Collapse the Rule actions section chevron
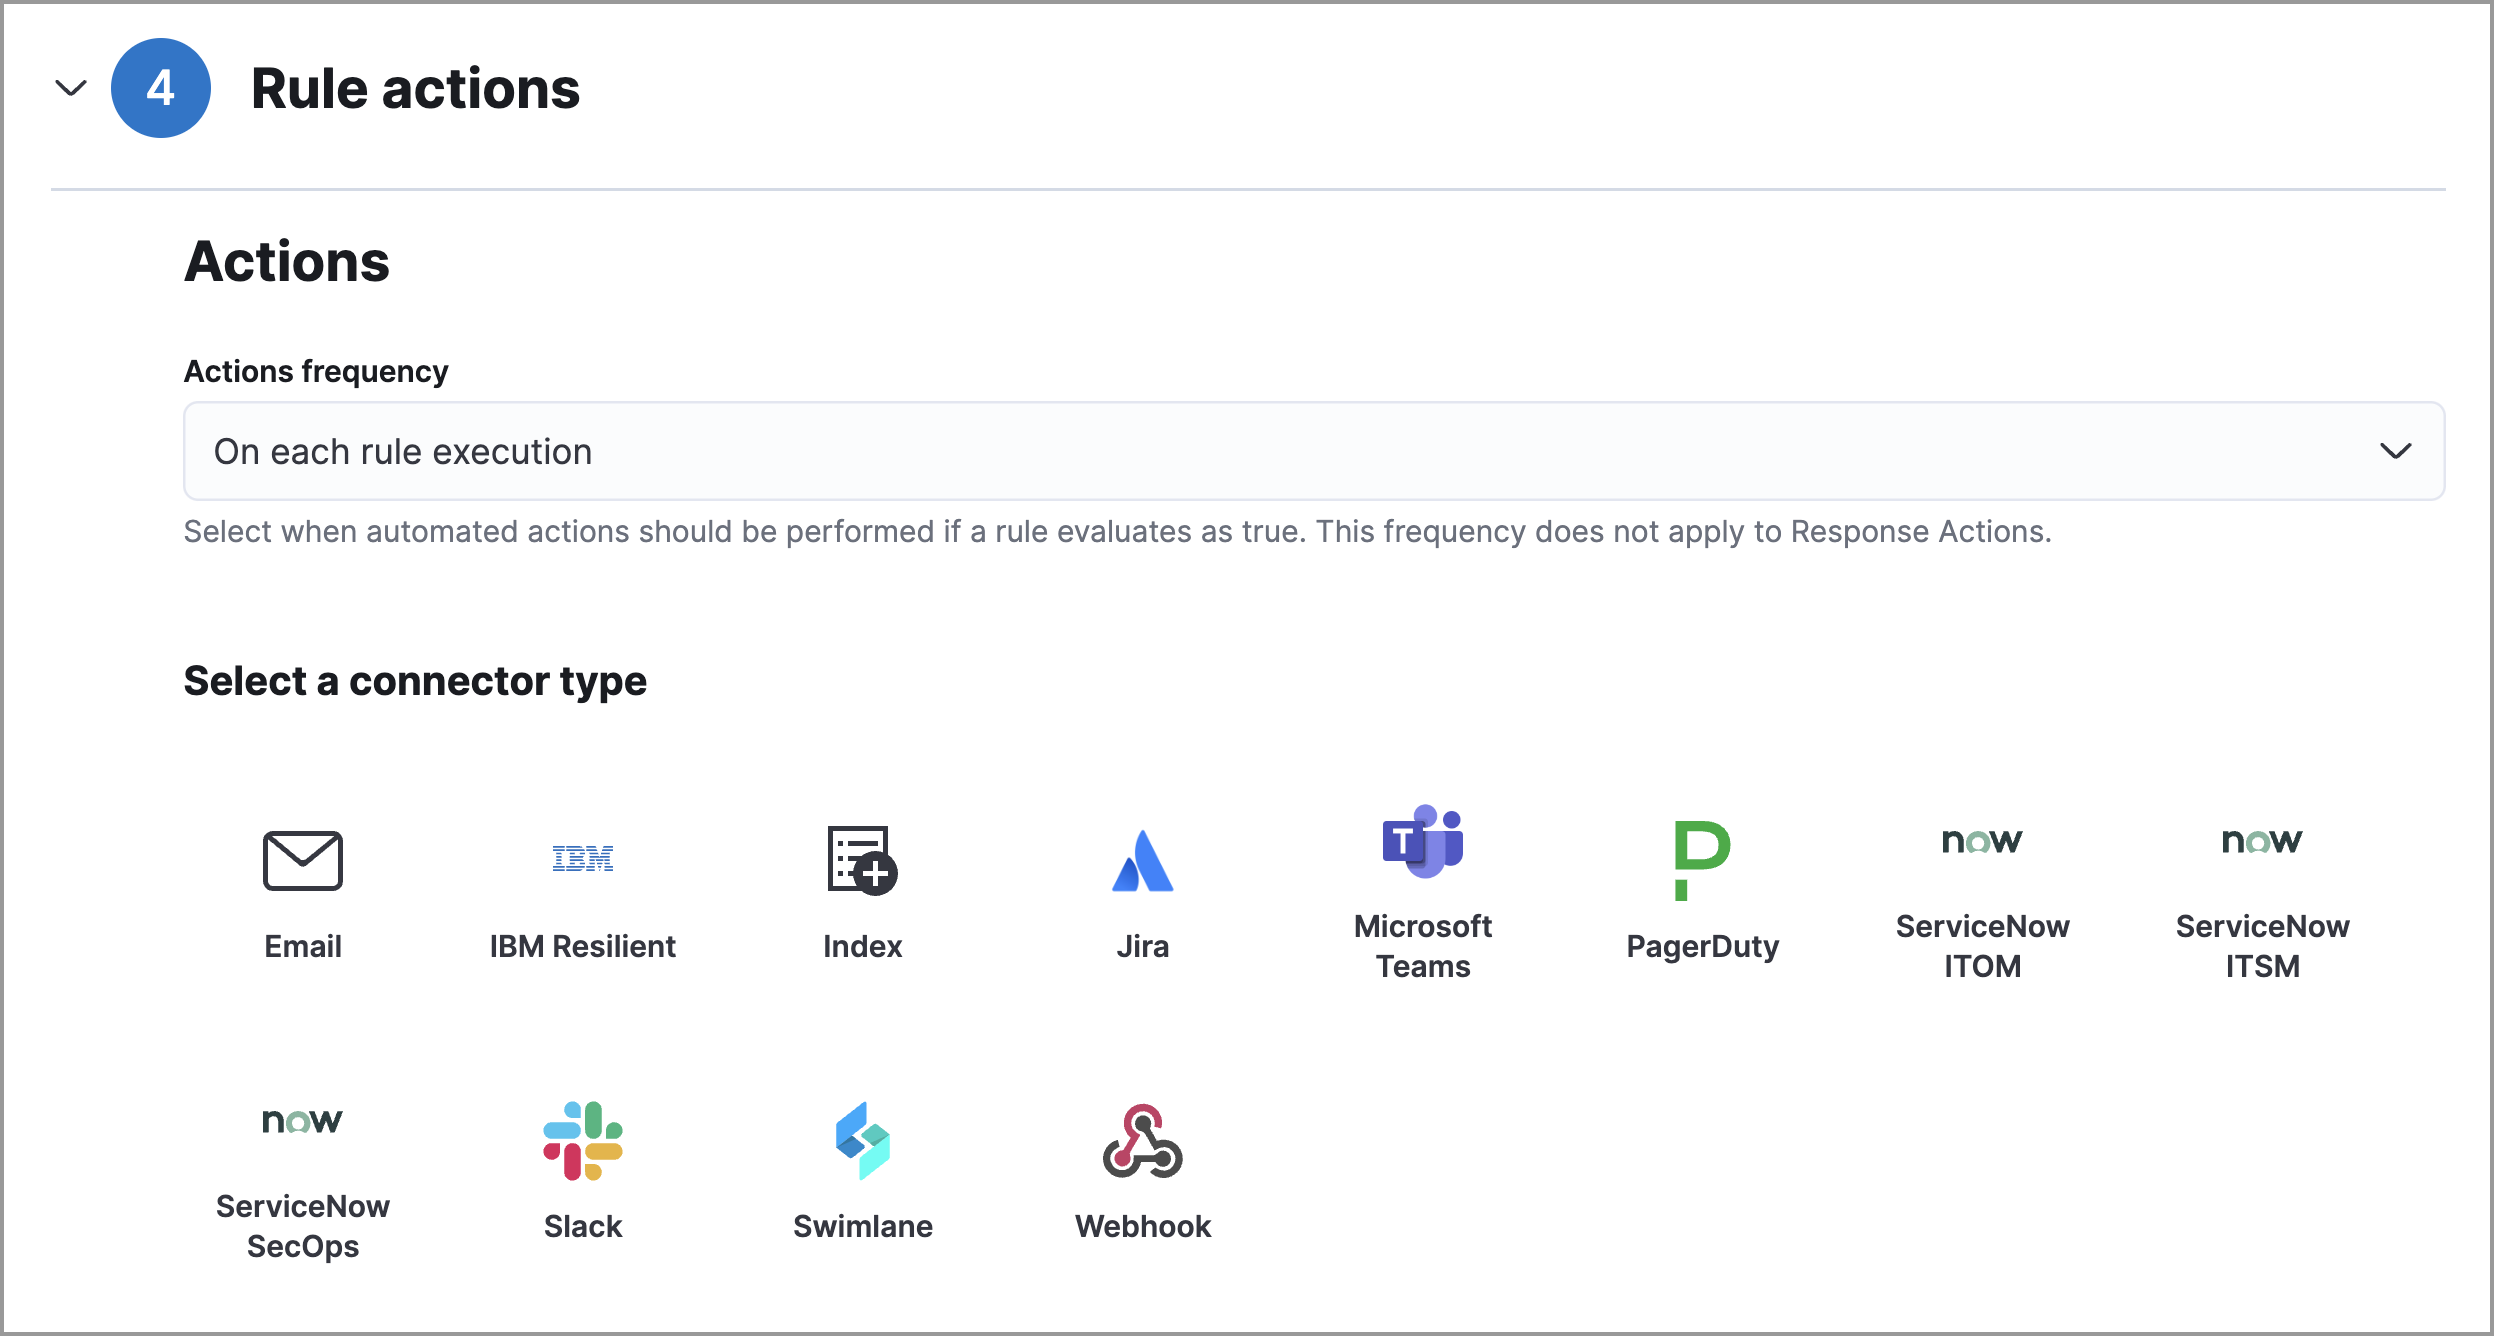 [71, 88]
